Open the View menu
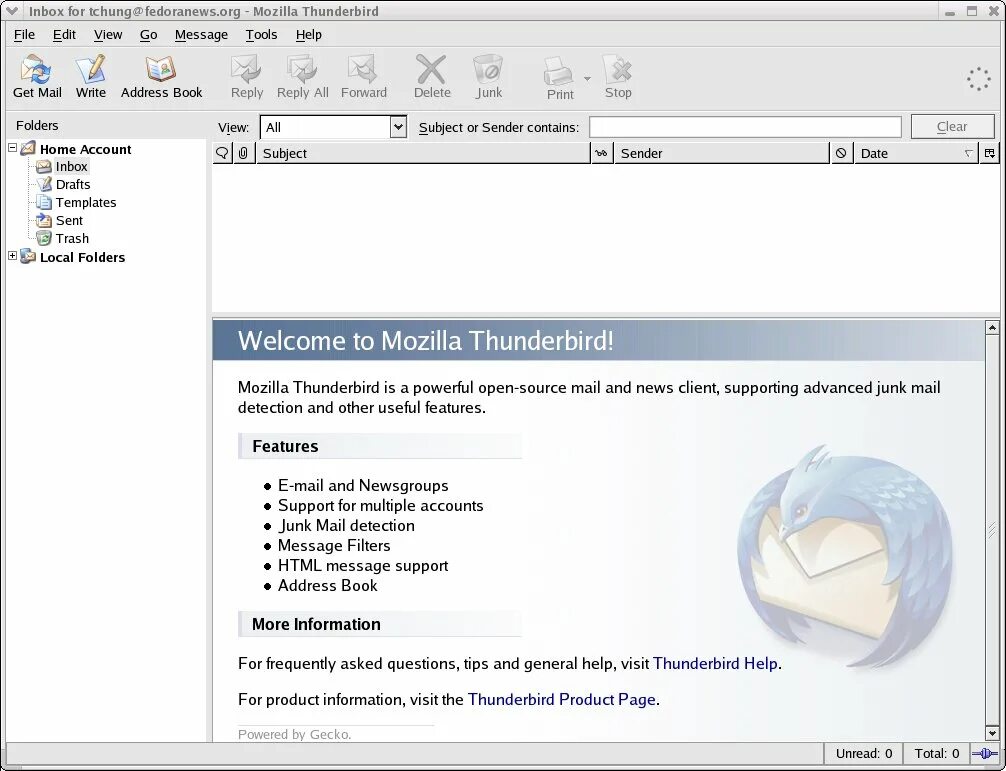 pyautogui.click(x=108, y=35)
